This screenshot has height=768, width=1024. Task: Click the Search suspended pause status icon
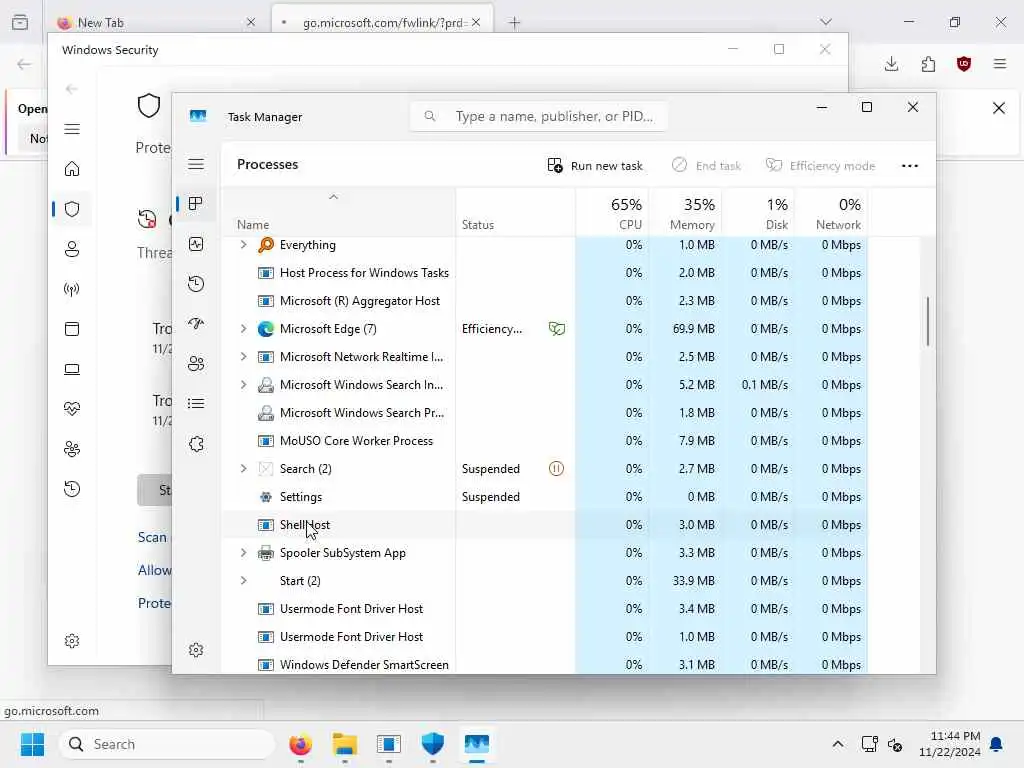click(x=556, y=468)
